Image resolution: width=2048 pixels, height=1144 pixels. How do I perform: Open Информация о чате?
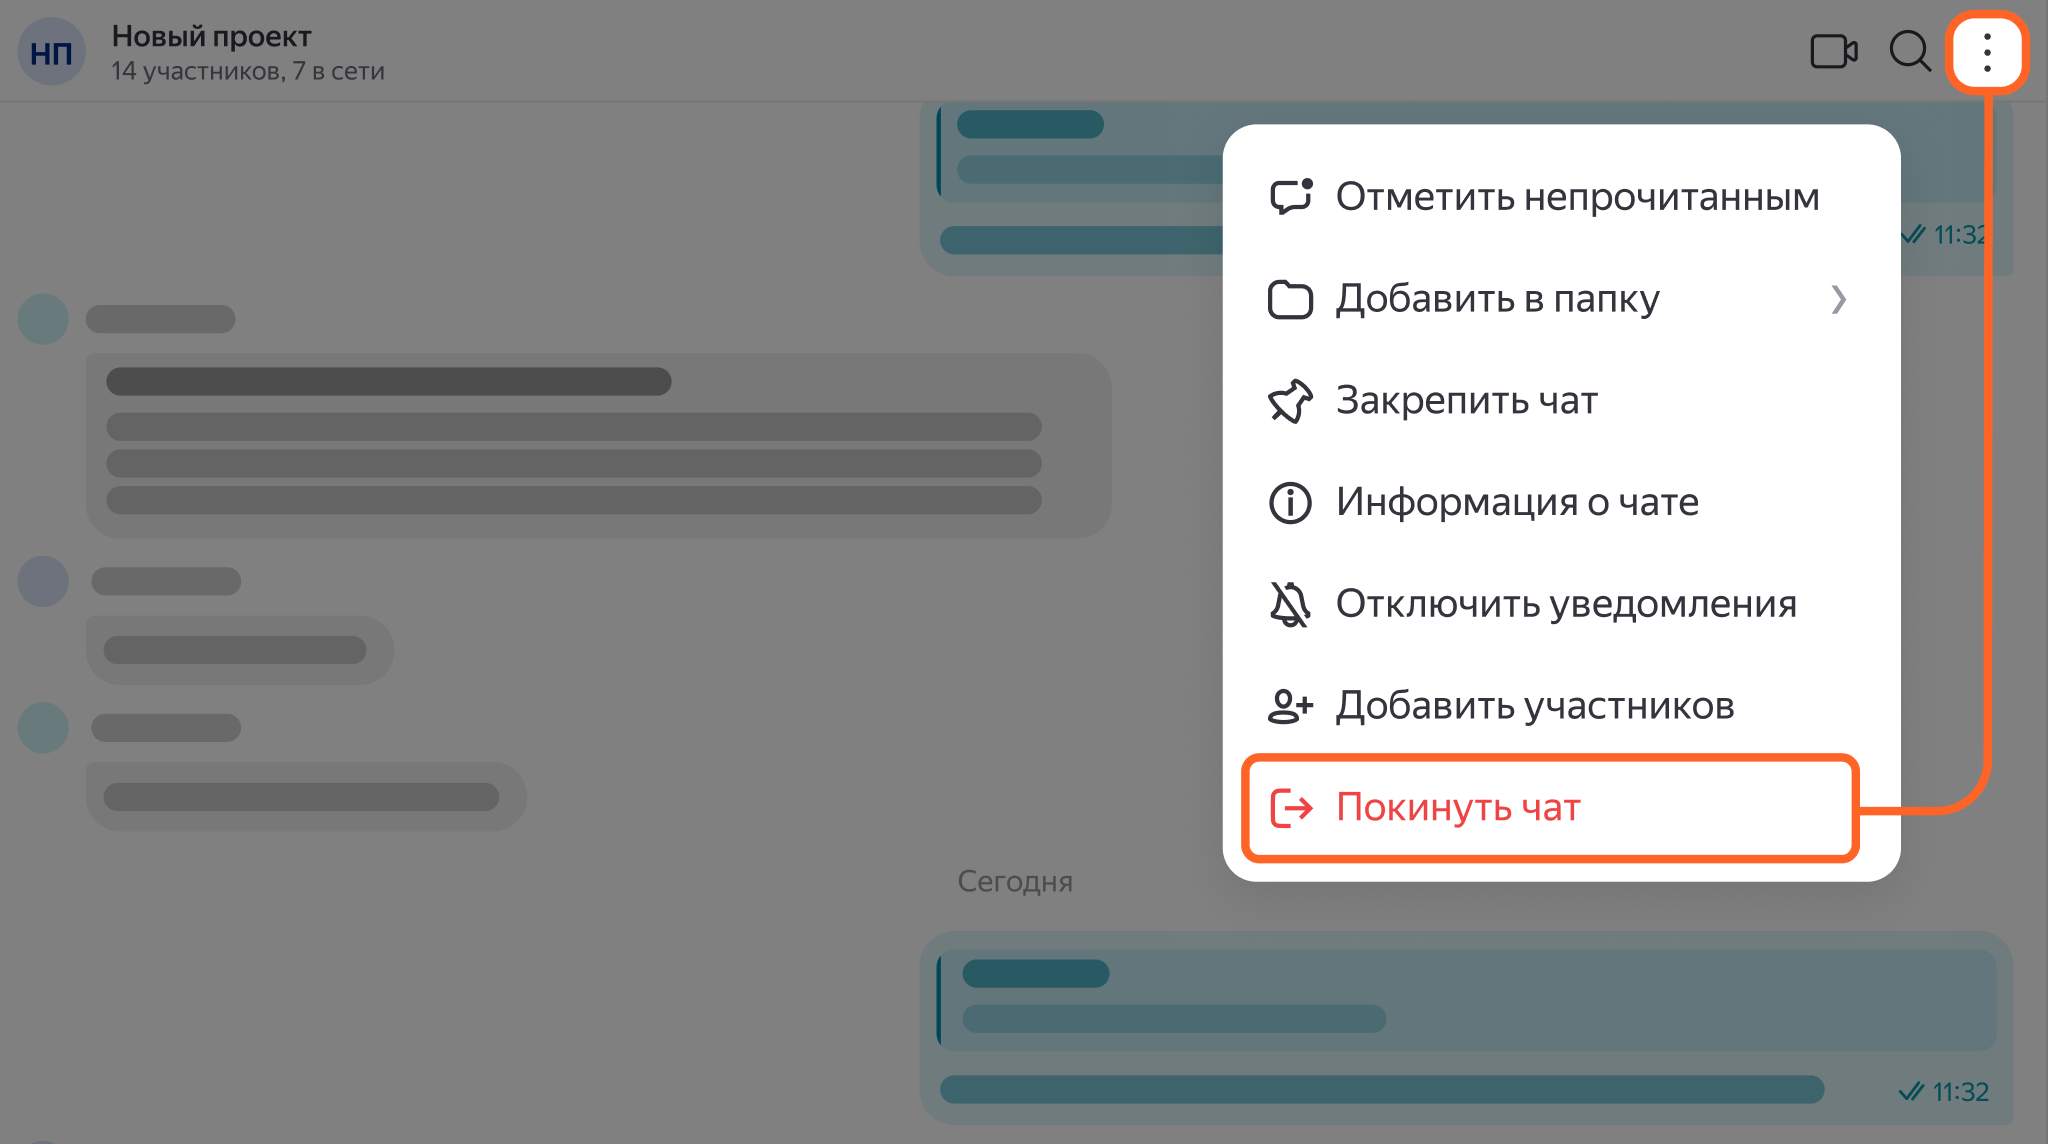[x=1517, y=503]
